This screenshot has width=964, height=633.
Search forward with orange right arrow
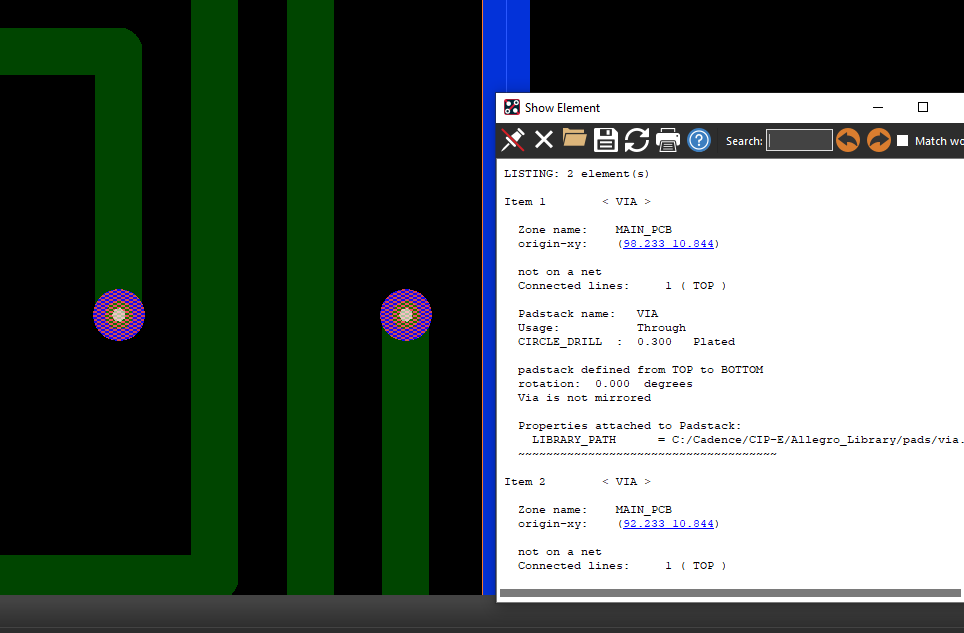pos(879,140)
